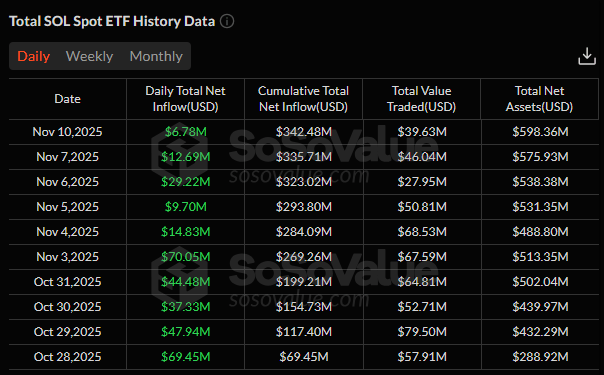
Task: Click the $269.26M cumulative inflow value
Action: pyautogui.click(x=304, y=257)
